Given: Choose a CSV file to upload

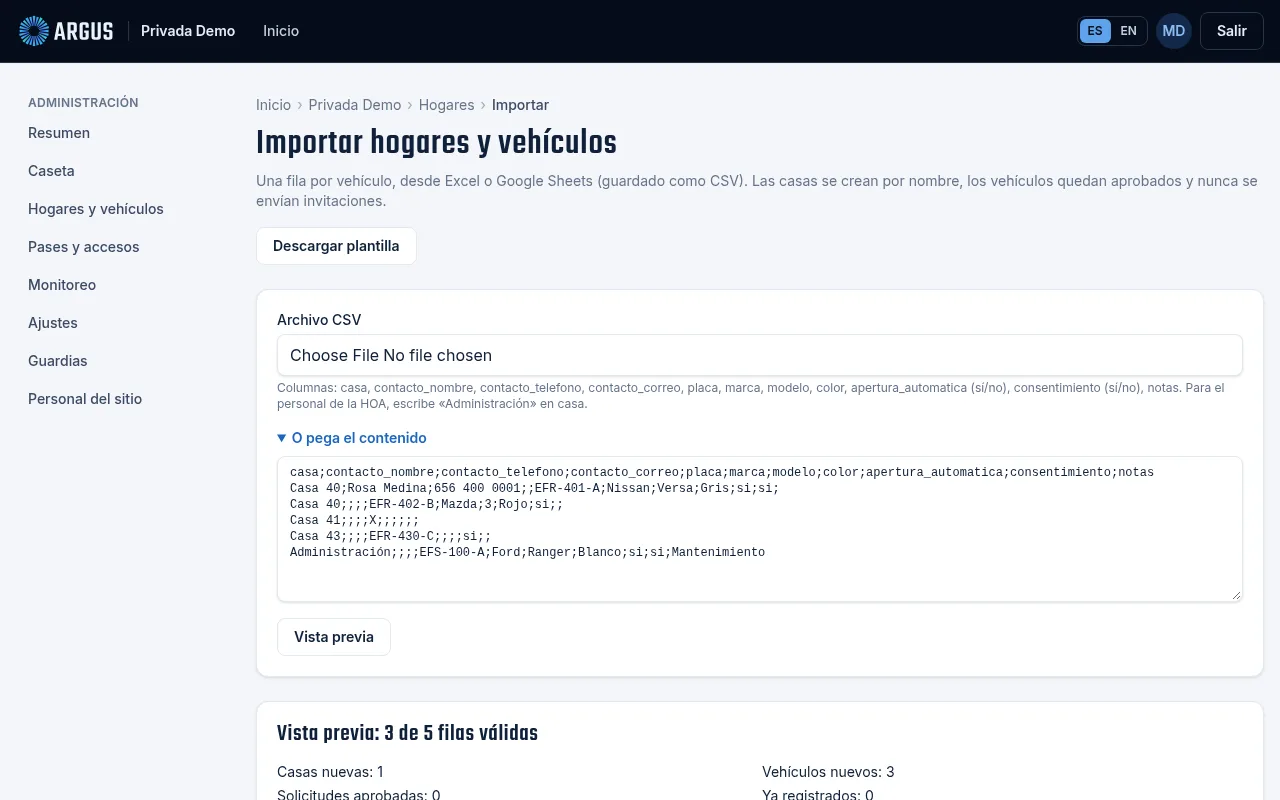Looking at the screenshot, I should tap(760, 355).
